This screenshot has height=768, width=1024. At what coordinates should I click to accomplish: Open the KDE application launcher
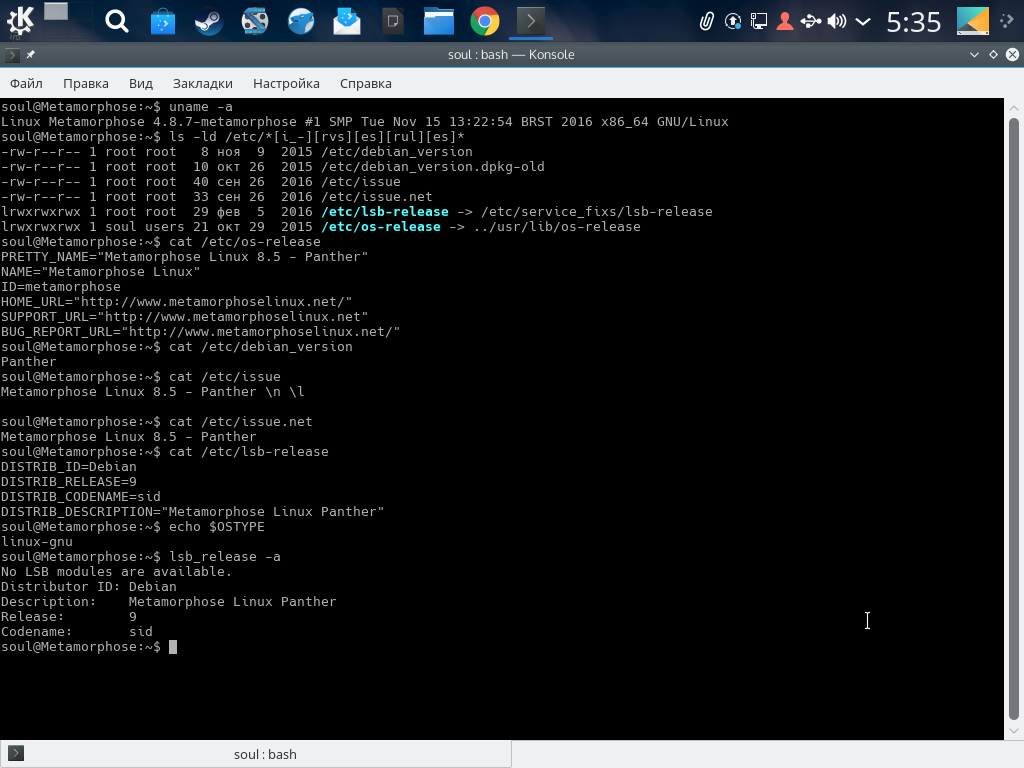tap(20, 21)
